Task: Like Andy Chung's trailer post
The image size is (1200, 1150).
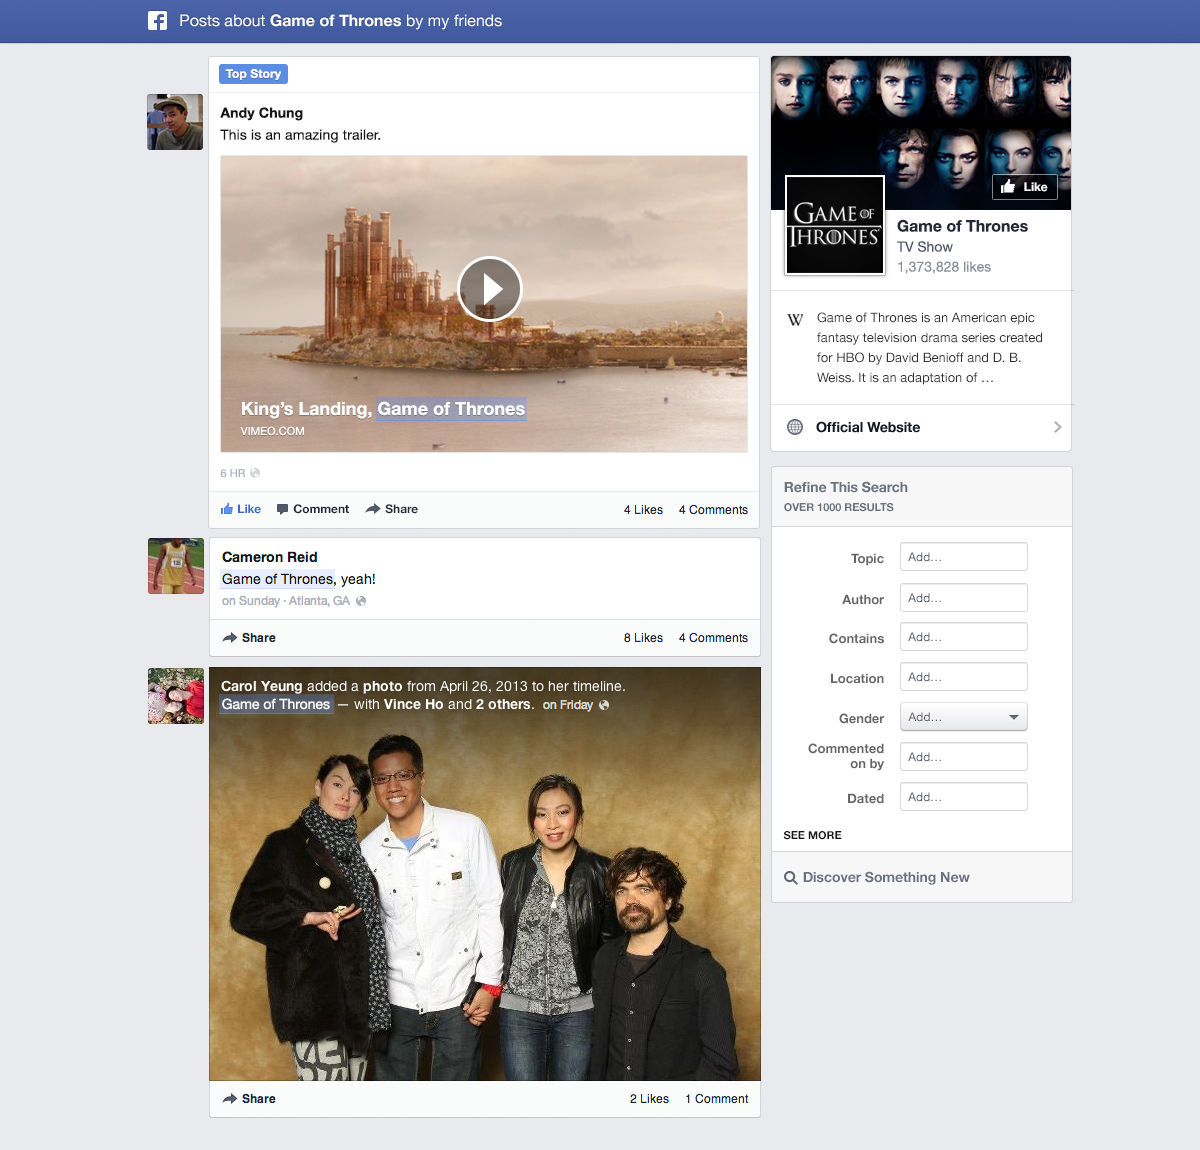Action: (x=241, y=509)
